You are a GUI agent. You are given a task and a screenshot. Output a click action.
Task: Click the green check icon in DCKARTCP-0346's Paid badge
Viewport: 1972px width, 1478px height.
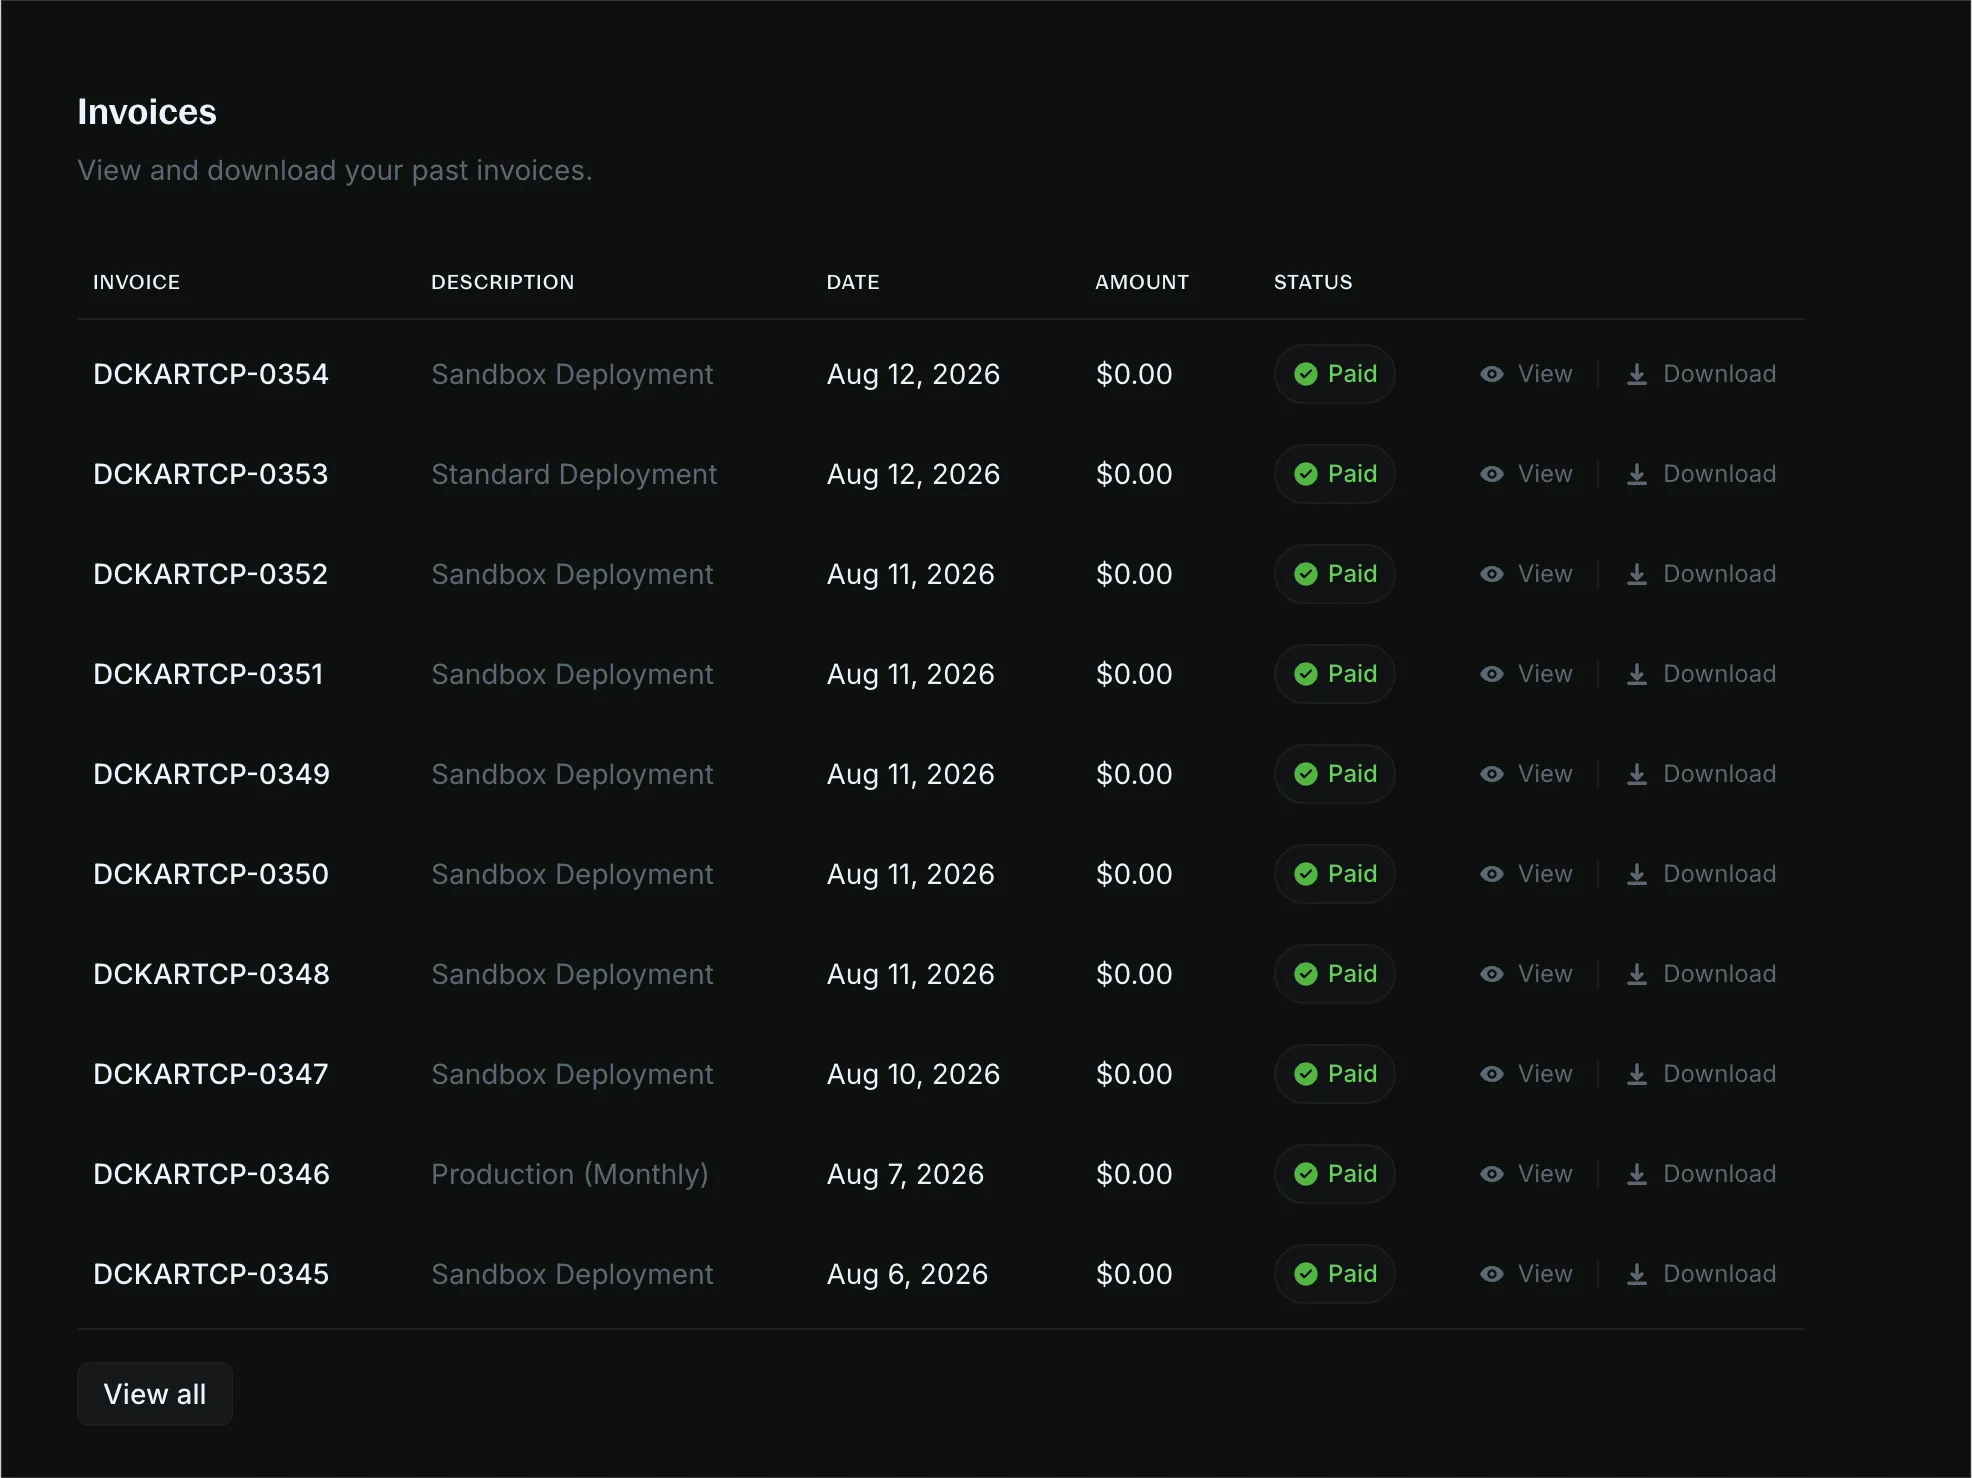pyautogui.click(x=1306, y=1174)
